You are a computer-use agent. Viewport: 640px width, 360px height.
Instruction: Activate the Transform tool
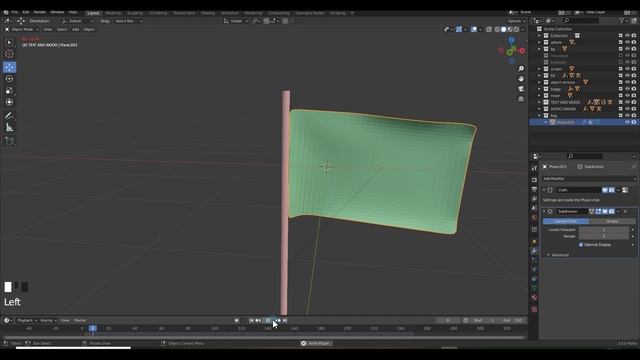[9, 102]
